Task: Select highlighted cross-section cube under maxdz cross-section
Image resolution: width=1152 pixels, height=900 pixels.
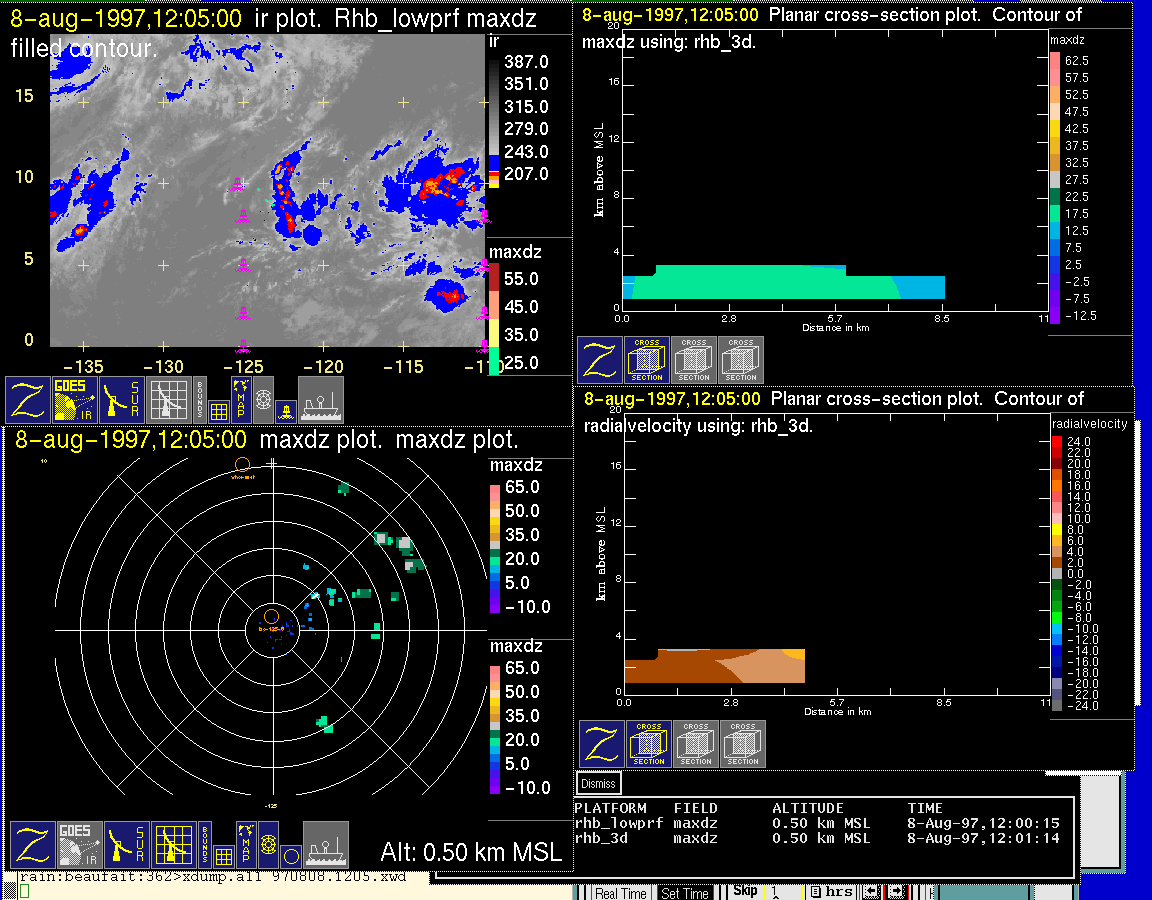Action: click(x=647, y=360)
